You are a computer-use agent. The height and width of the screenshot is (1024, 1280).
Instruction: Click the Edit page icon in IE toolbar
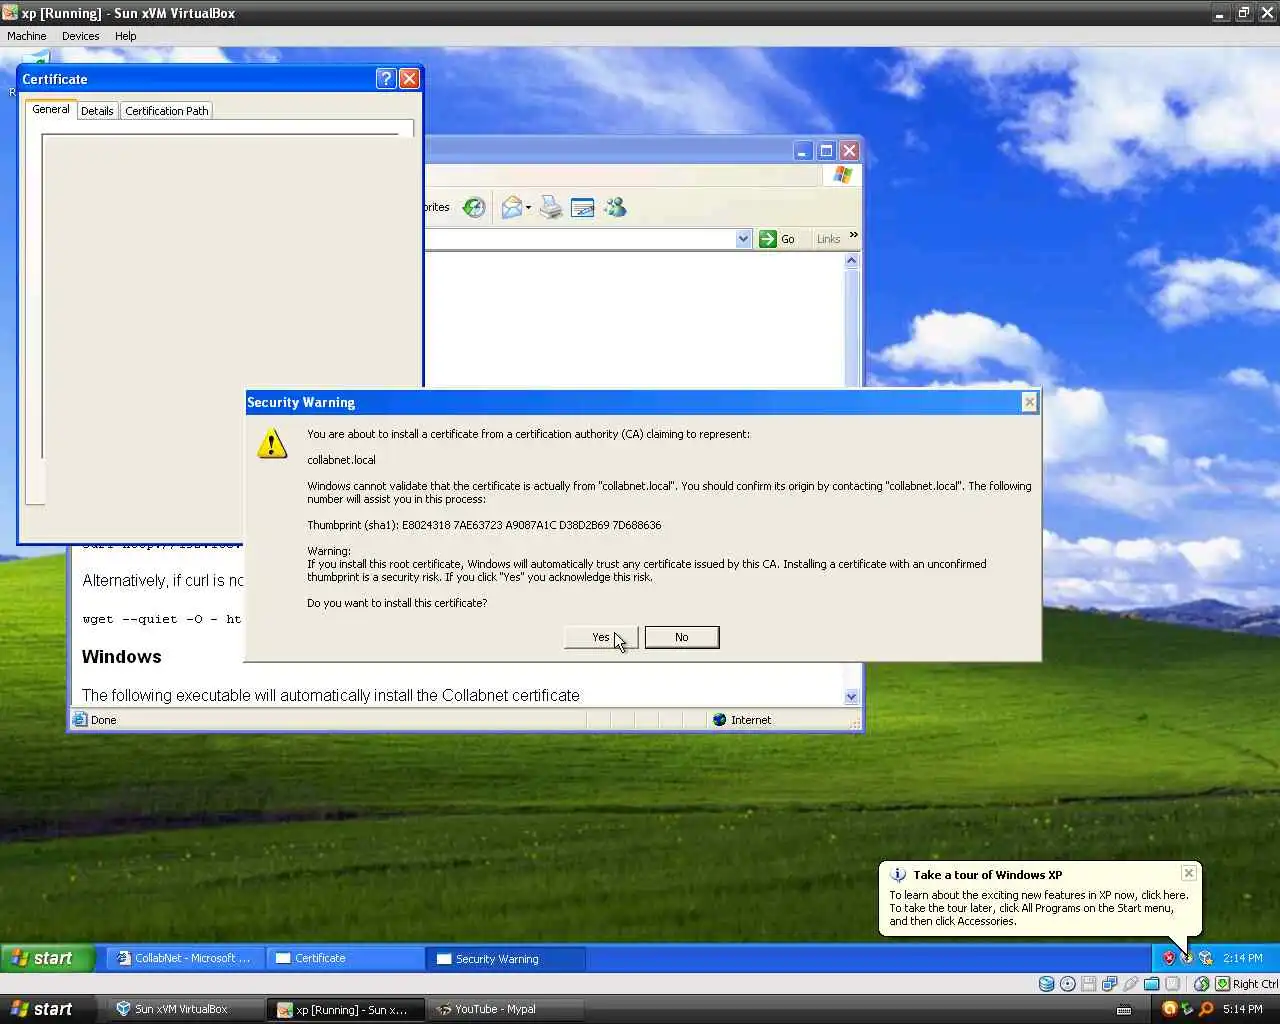(582, 207)
